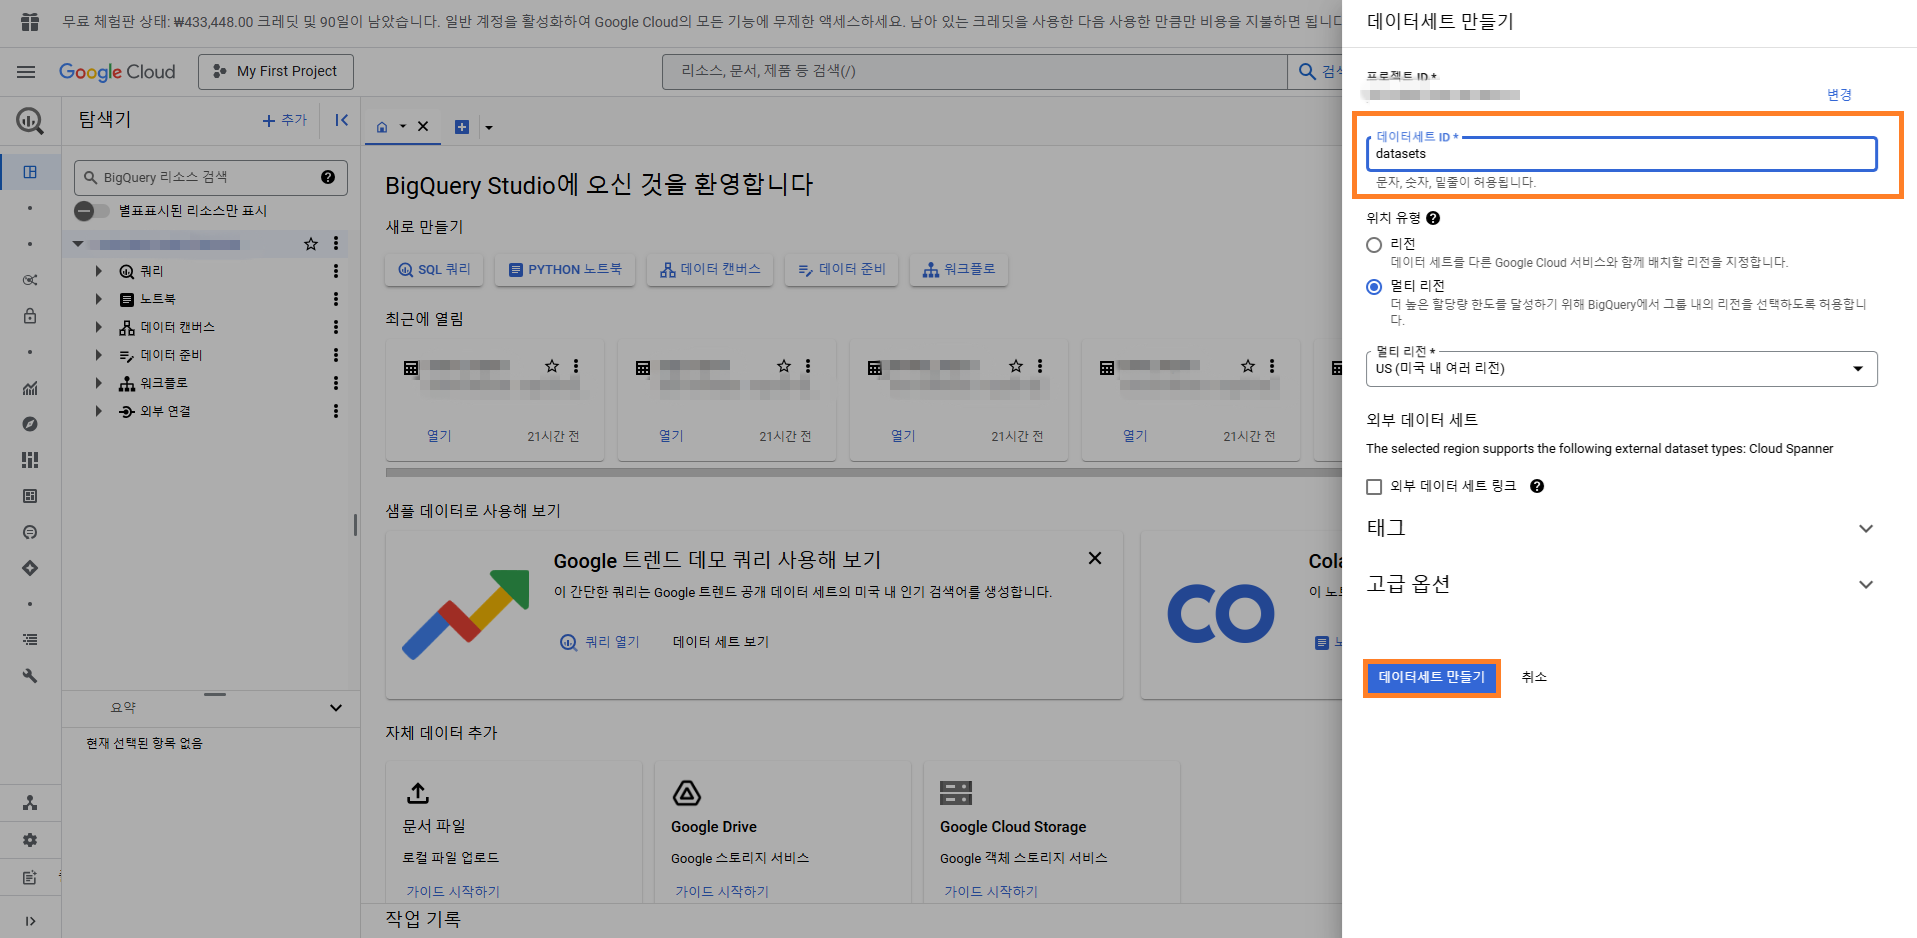1917x938 pixels.
Task: Toggle 별표표시된 리소스만 표시 switch
Action: [92, 211]
